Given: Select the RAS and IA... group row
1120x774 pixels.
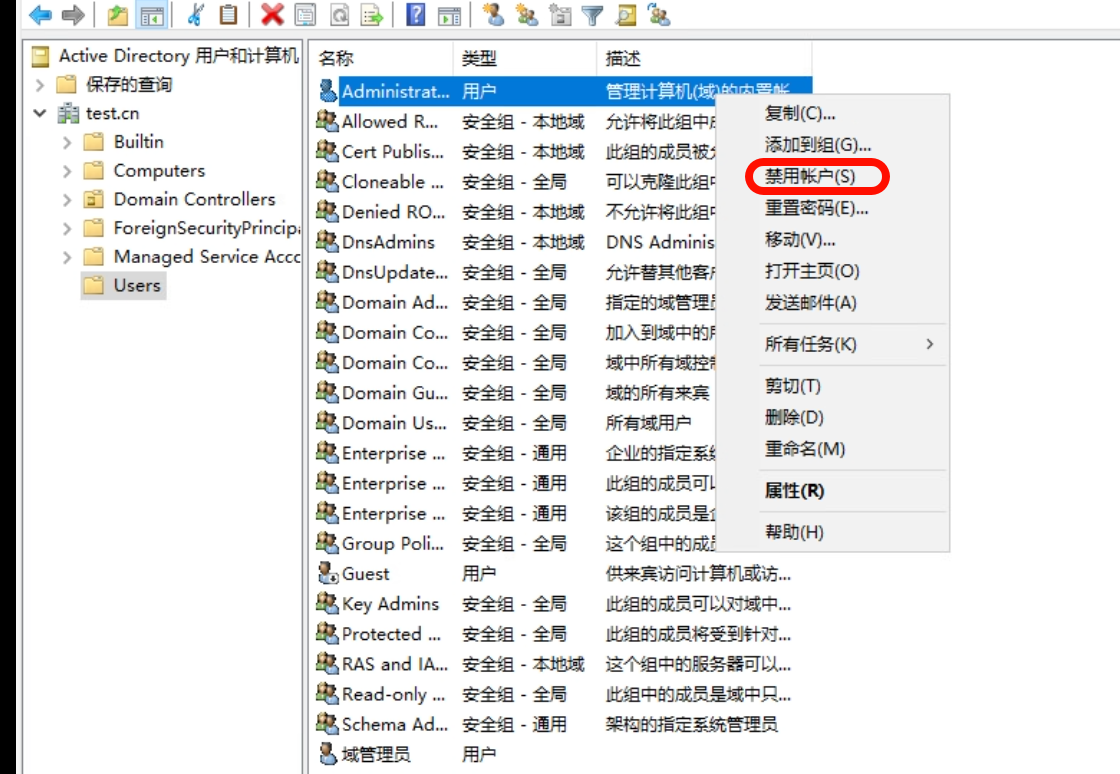Looking at the screenshot, I should tap(562, 664).
